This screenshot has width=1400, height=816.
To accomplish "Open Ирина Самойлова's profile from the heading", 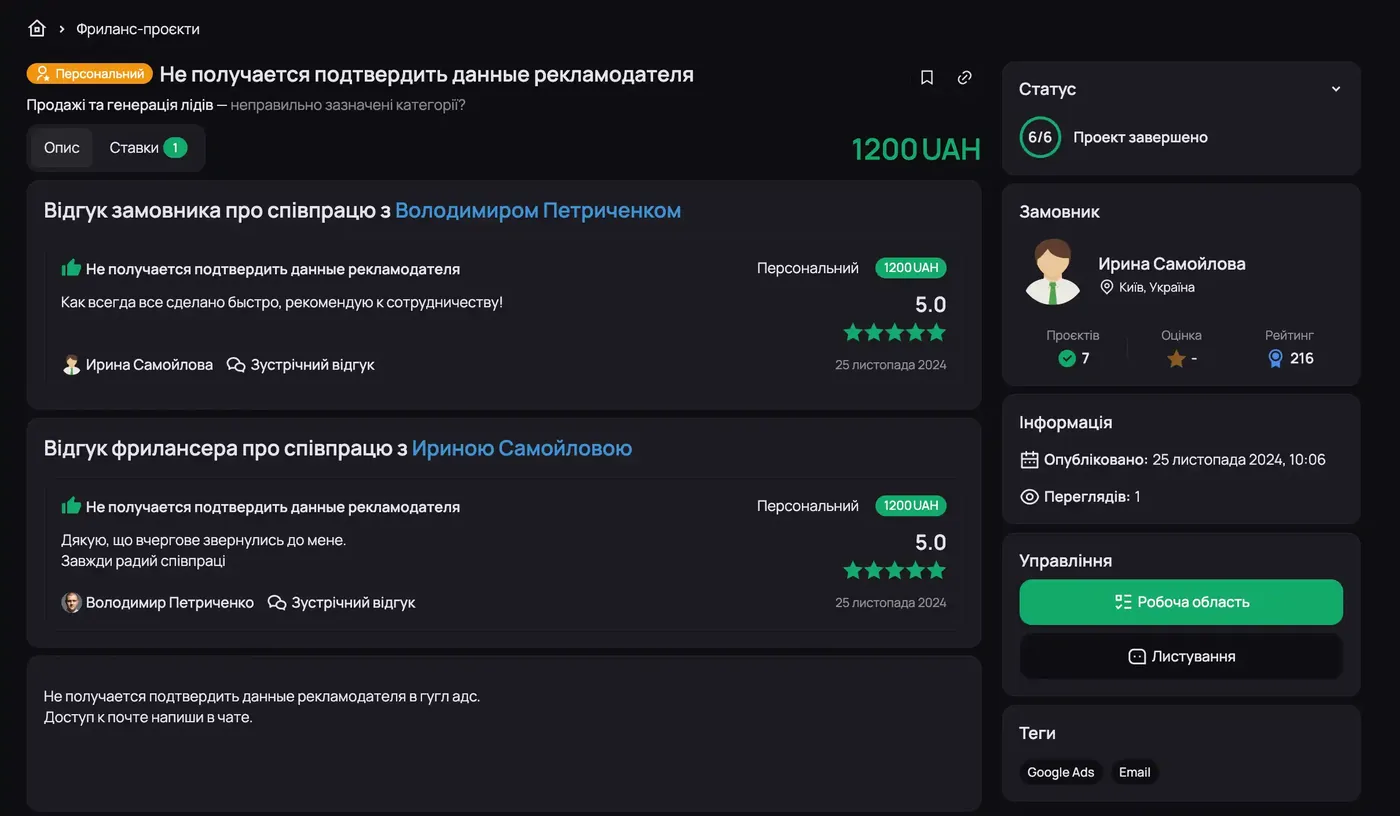I will pos(522,449).
